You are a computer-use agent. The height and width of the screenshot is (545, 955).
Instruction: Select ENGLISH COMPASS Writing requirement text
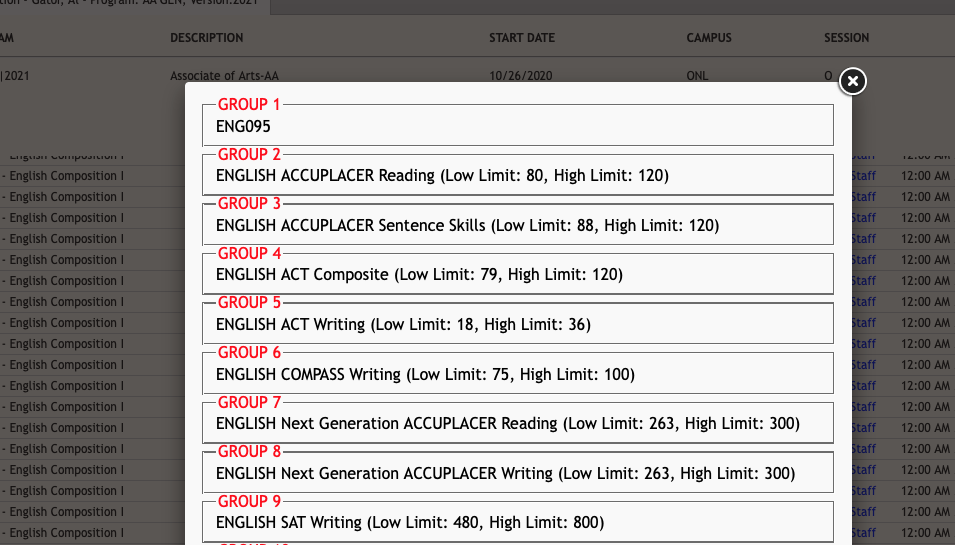[425, 374]
